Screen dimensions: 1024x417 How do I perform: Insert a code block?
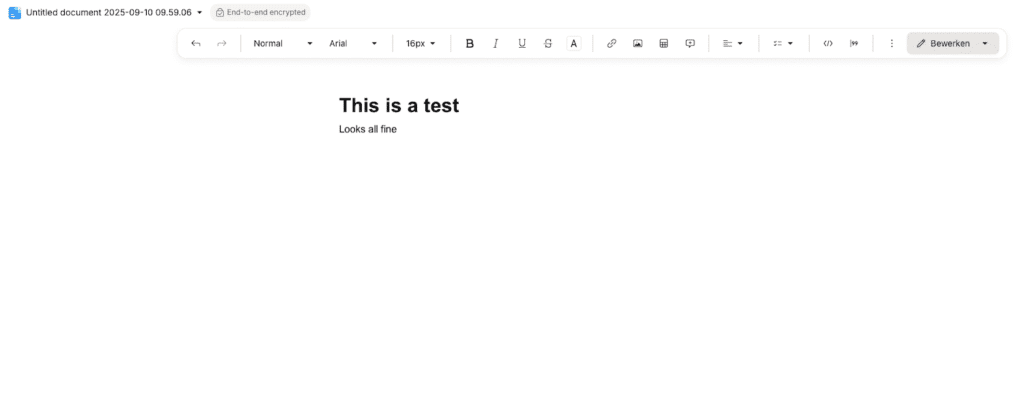point(828,44)
